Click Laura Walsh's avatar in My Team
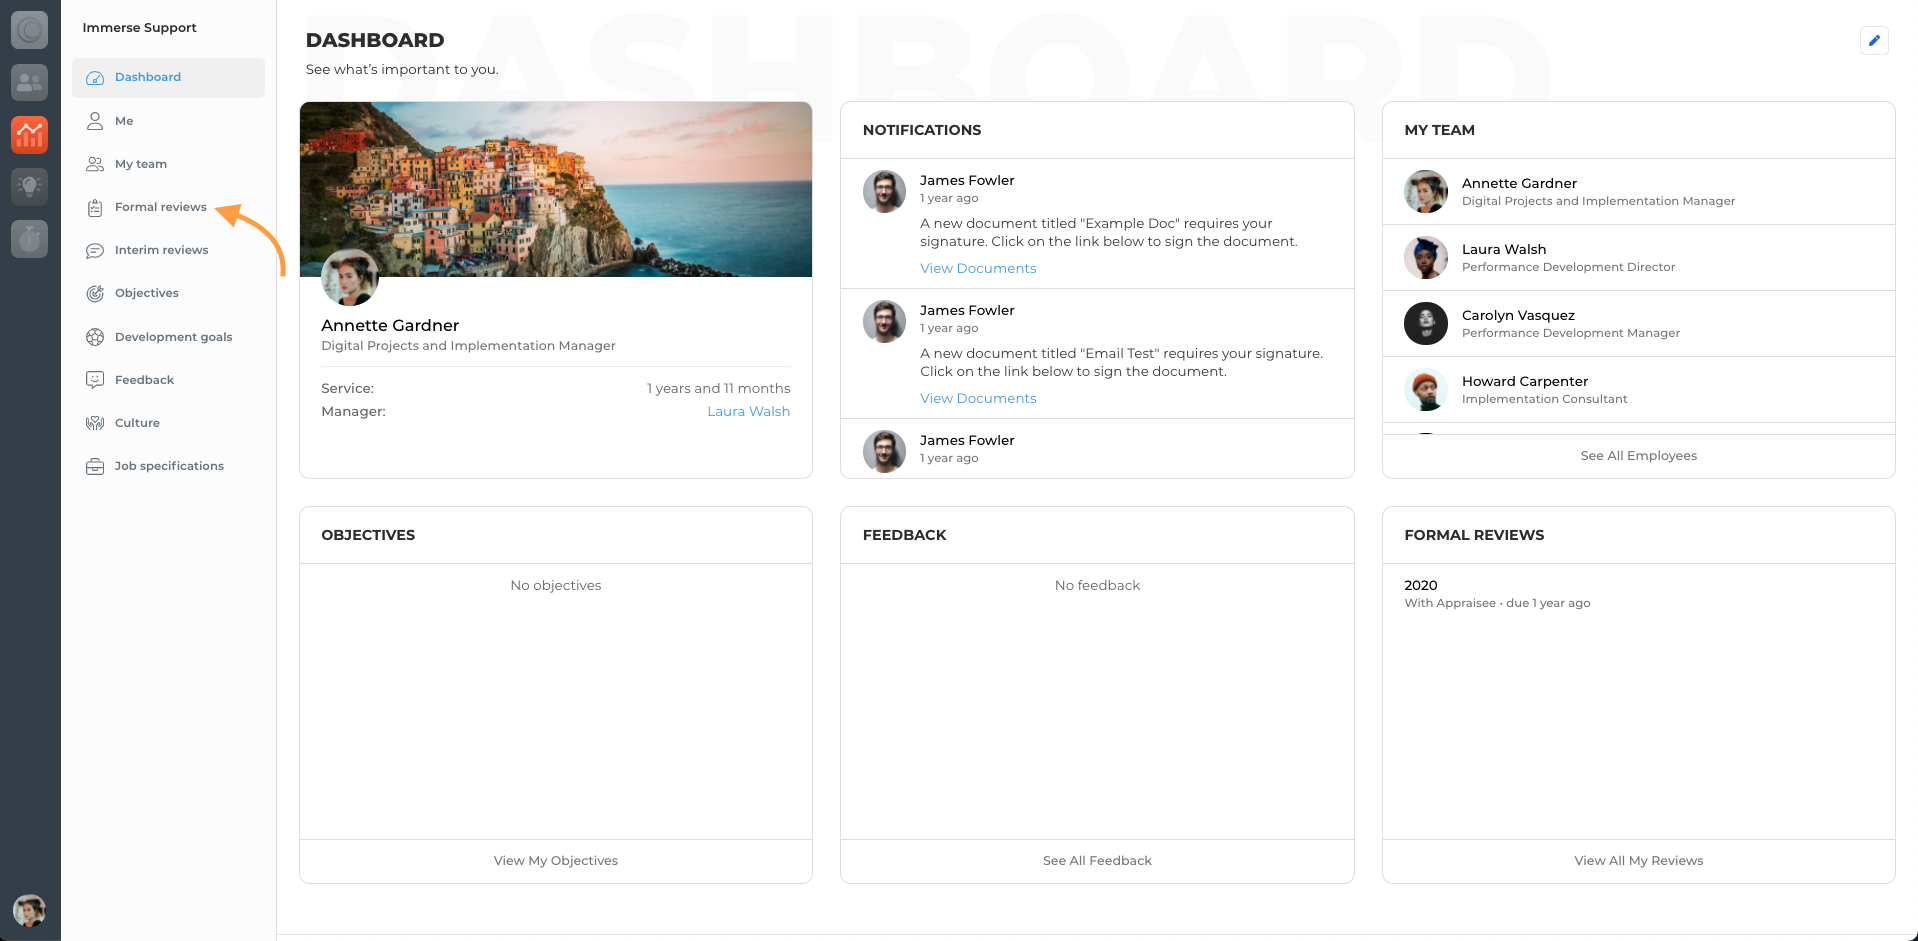 [x=1426, y=257]
